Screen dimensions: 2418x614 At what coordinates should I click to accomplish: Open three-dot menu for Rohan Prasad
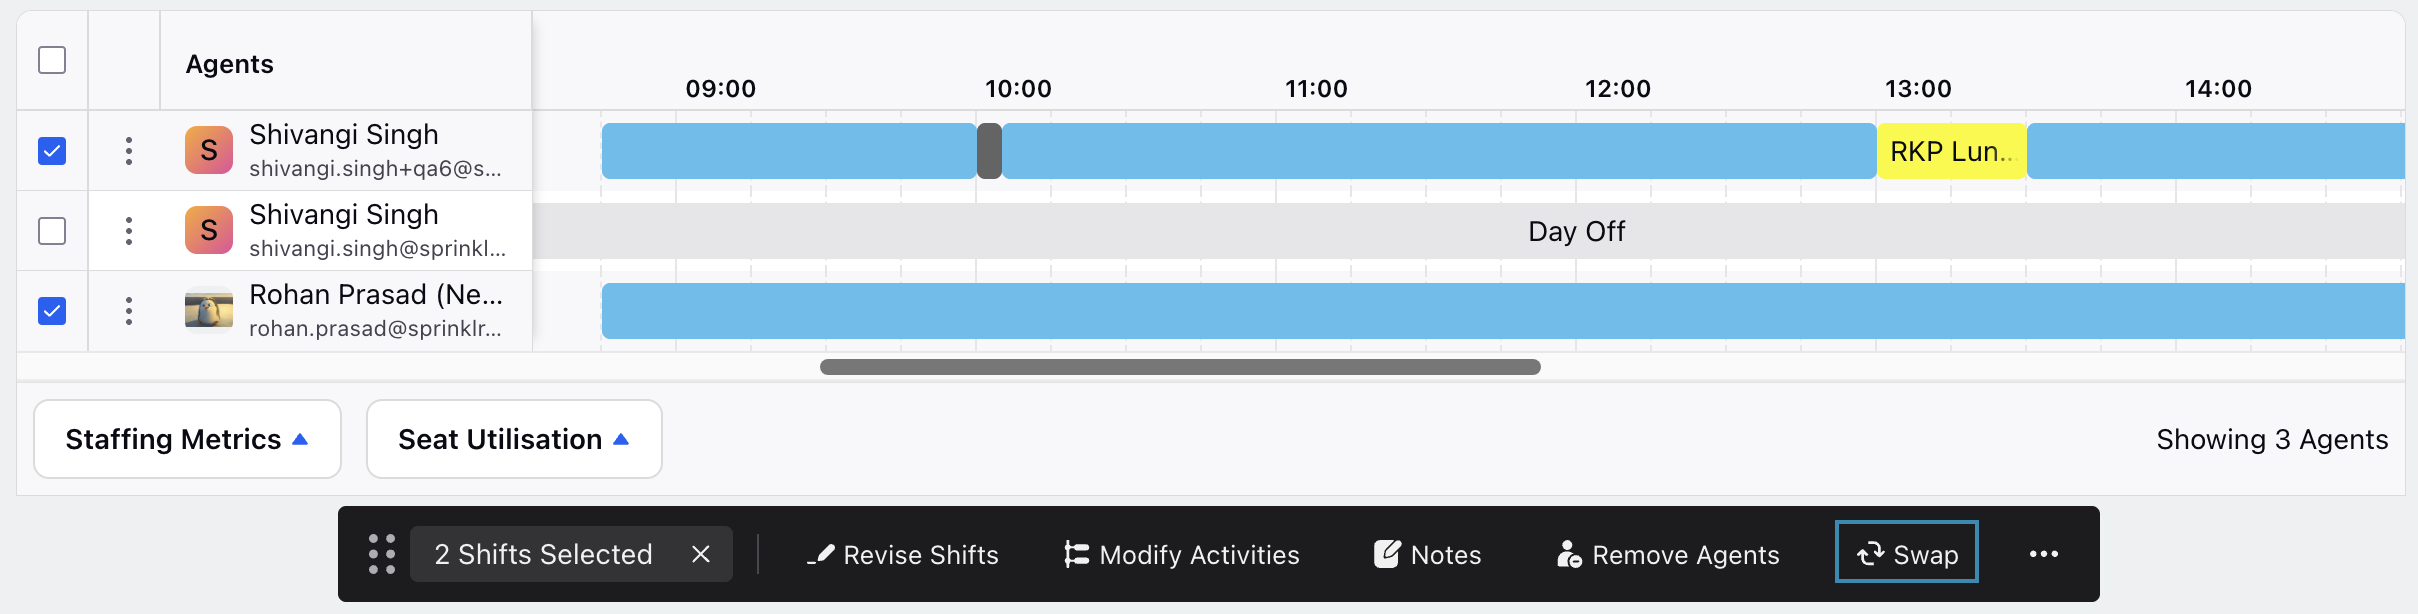[128, 311]
